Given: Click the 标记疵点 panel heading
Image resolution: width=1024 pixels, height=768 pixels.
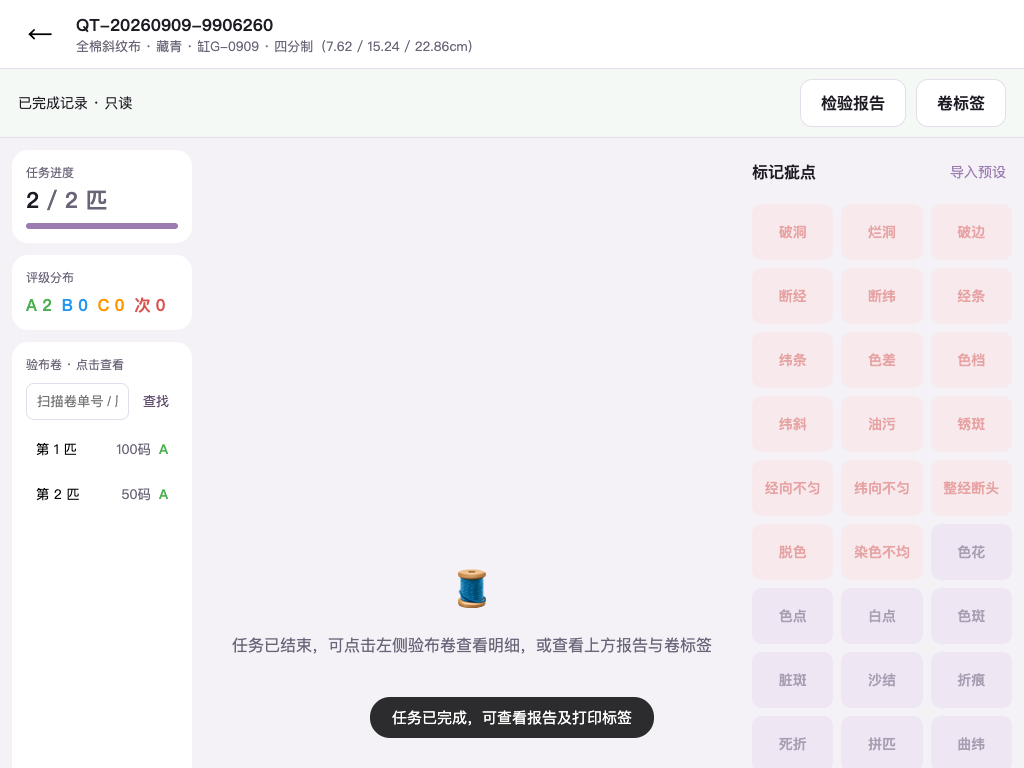Looking at the screenshot, I should click(784, 172).
